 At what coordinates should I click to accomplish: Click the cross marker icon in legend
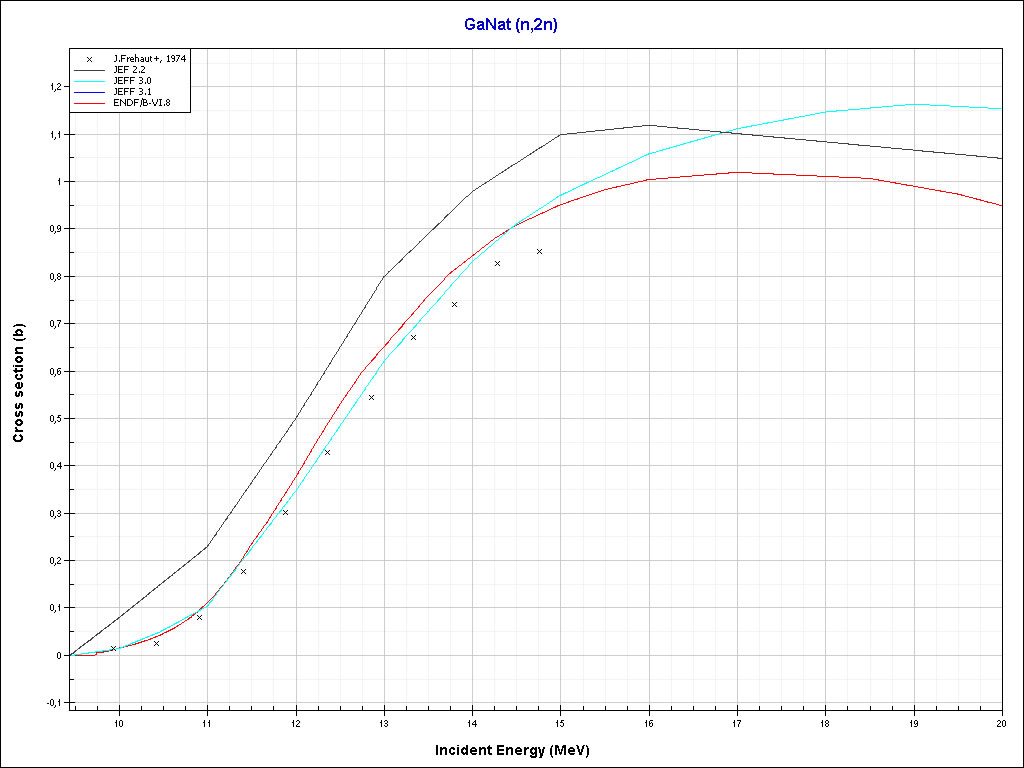pos(89,59)
